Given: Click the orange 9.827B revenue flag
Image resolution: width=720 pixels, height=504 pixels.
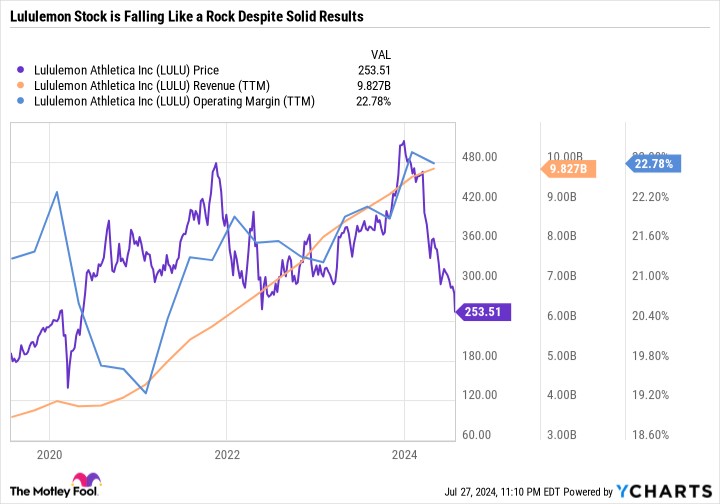Looking at the screenshot, I should 570,169.
